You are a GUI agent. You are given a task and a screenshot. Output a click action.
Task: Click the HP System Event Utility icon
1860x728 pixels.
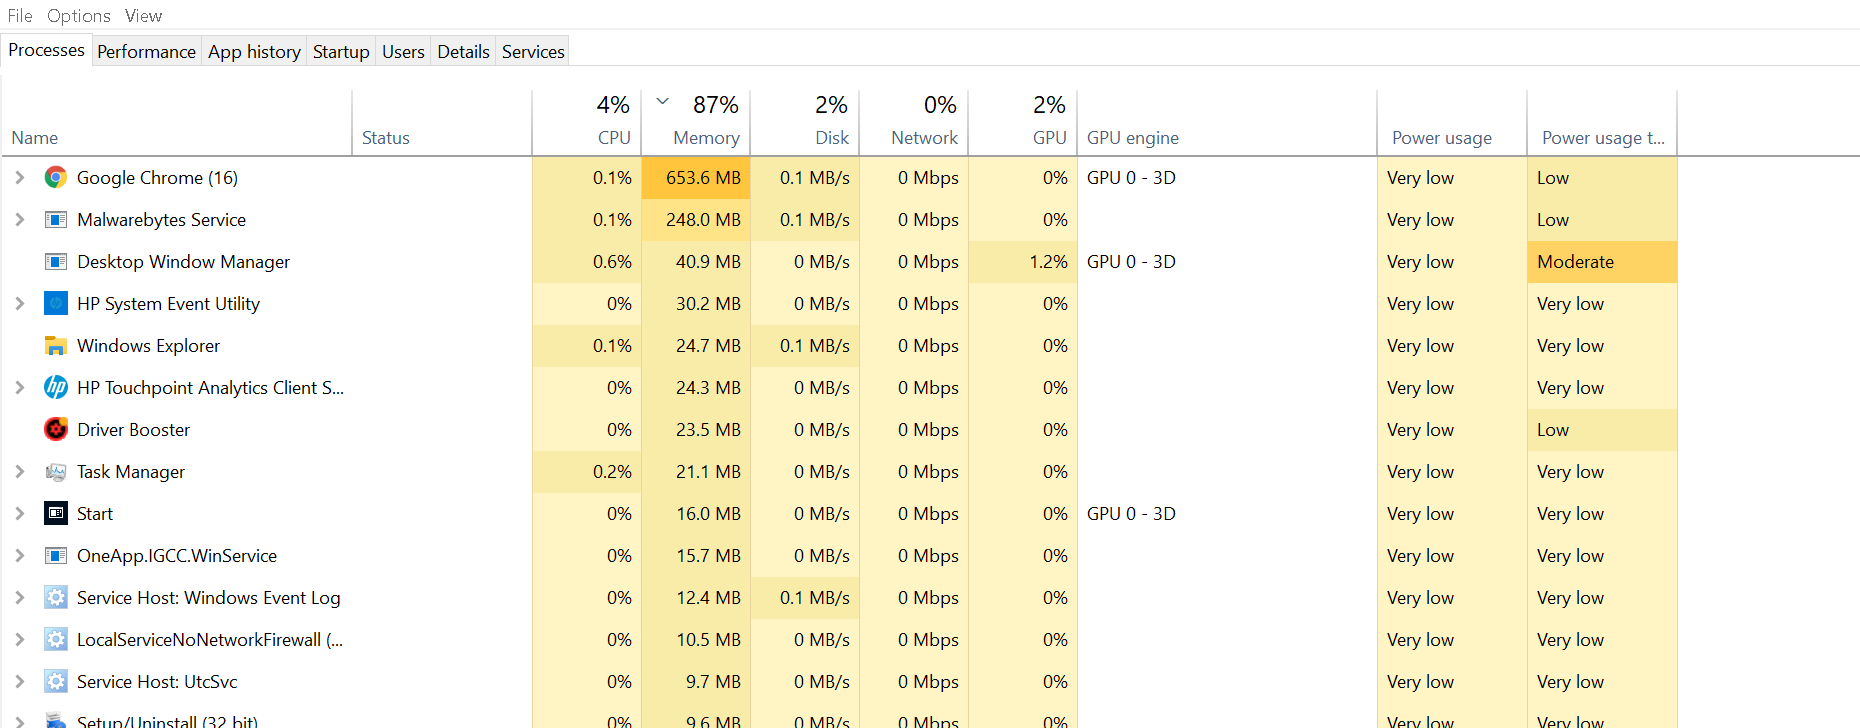click(56, 304)
